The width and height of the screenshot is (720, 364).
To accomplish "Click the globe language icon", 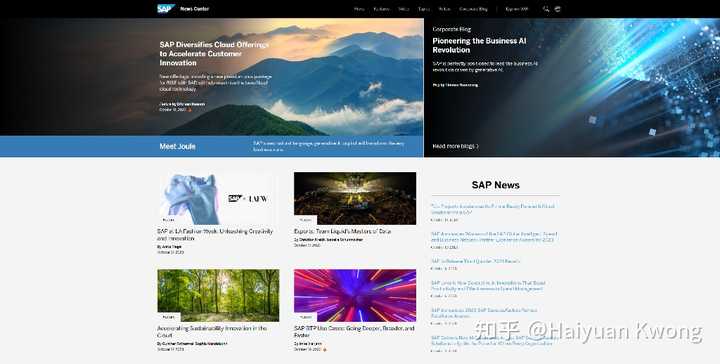I will [557, 9].
